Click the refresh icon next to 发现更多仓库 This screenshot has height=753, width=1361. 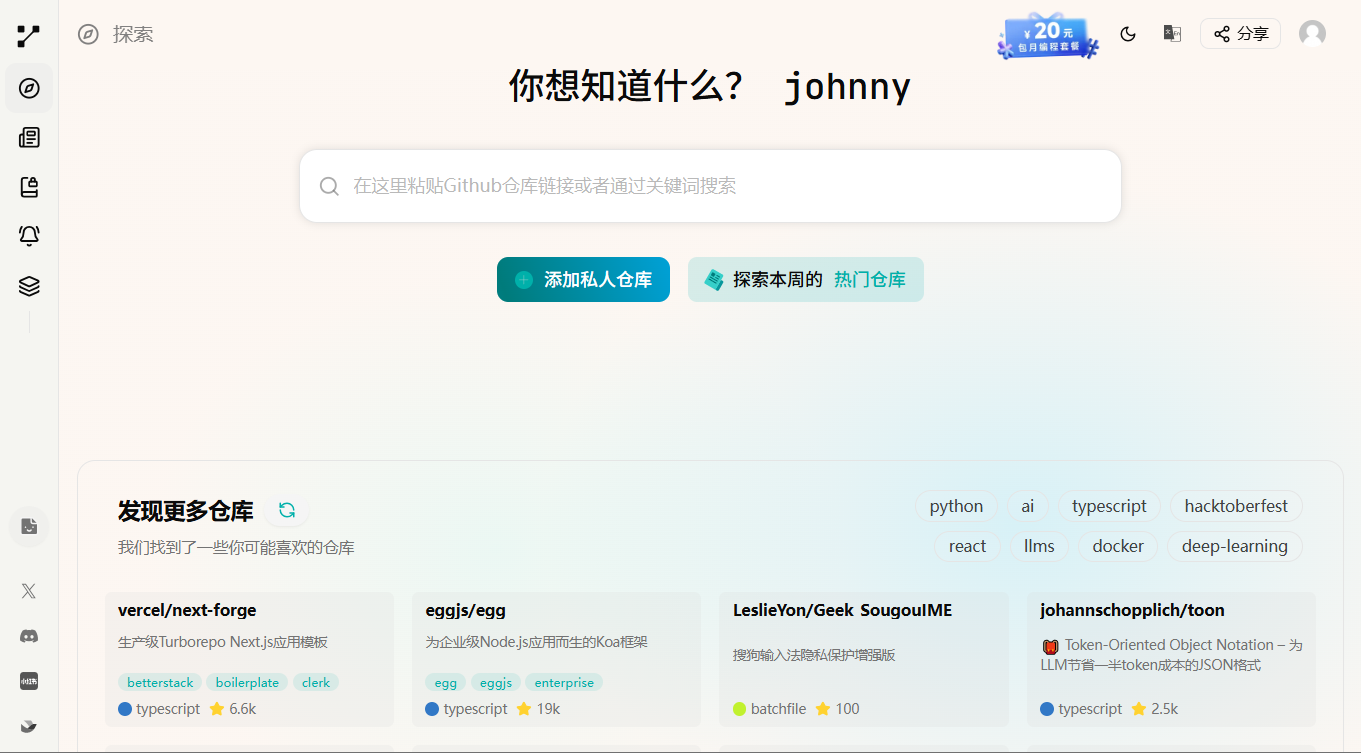point(287,510)
